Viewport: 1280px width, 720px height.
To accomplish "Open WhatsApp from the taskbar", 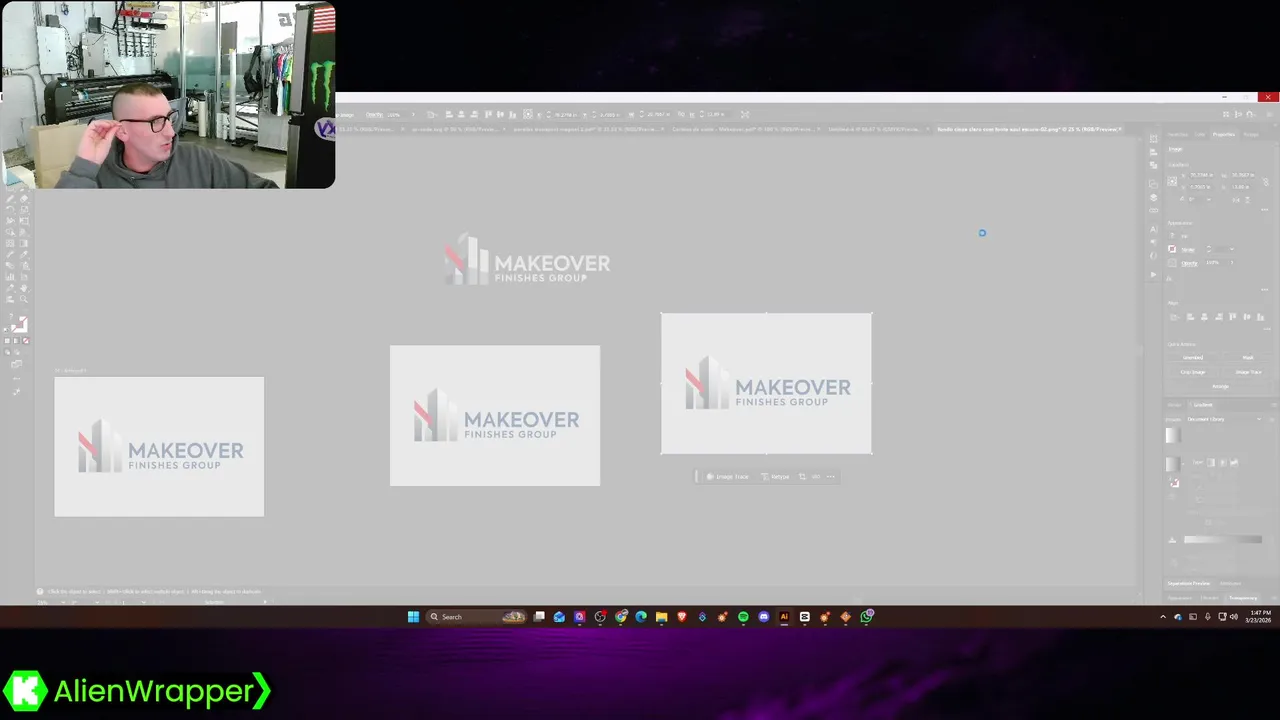I will coord(866,617).
